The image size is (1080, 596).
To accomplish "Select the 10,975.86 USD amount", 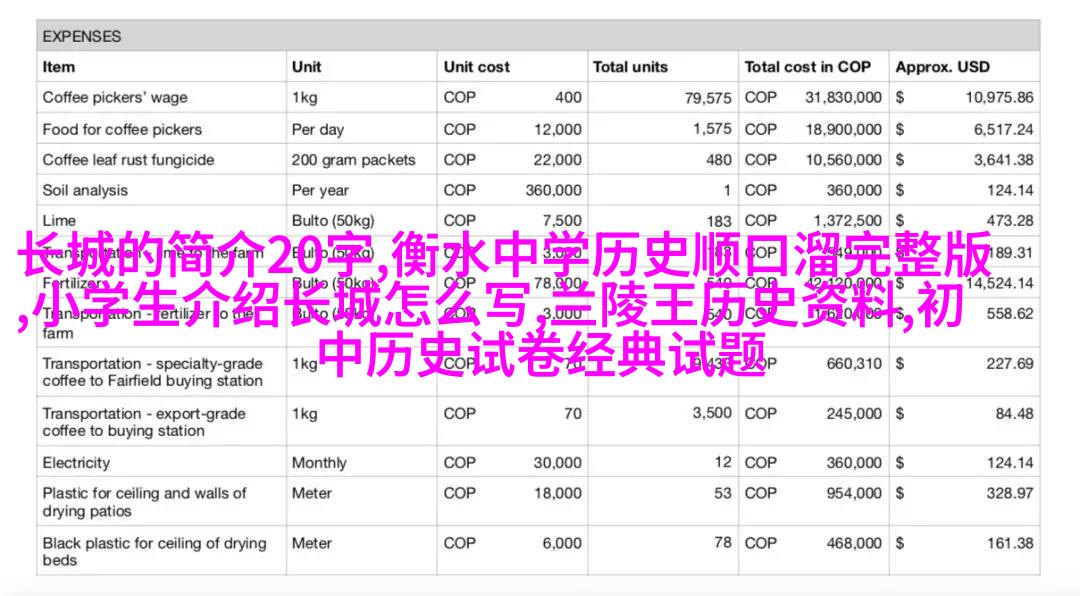I will pyautogui.click(x=999, y=98).
